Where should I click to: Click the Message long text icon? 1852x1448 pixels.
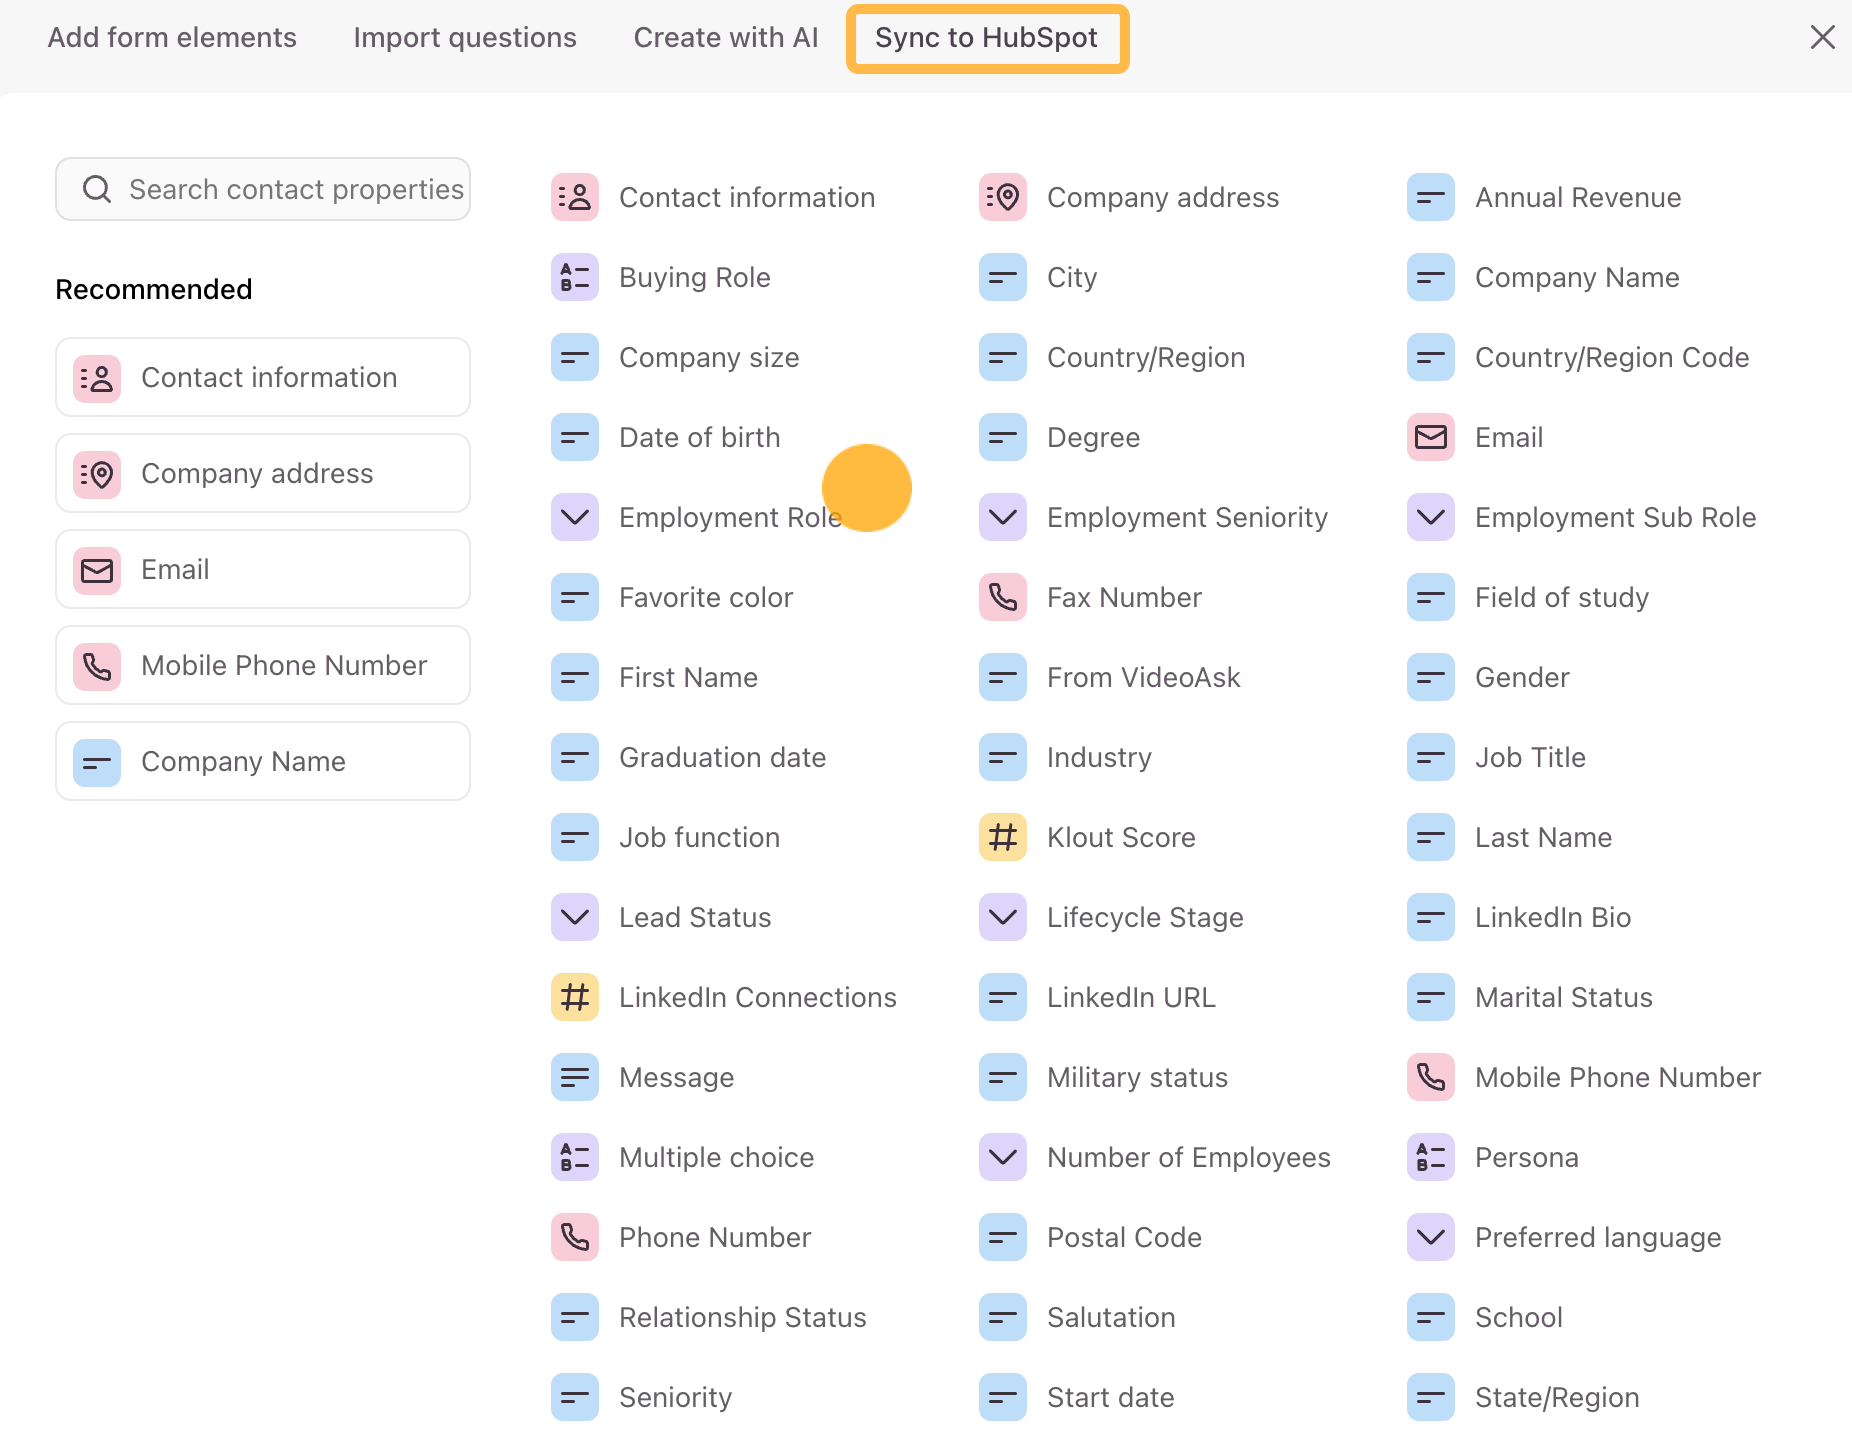tap(575, 1077)
